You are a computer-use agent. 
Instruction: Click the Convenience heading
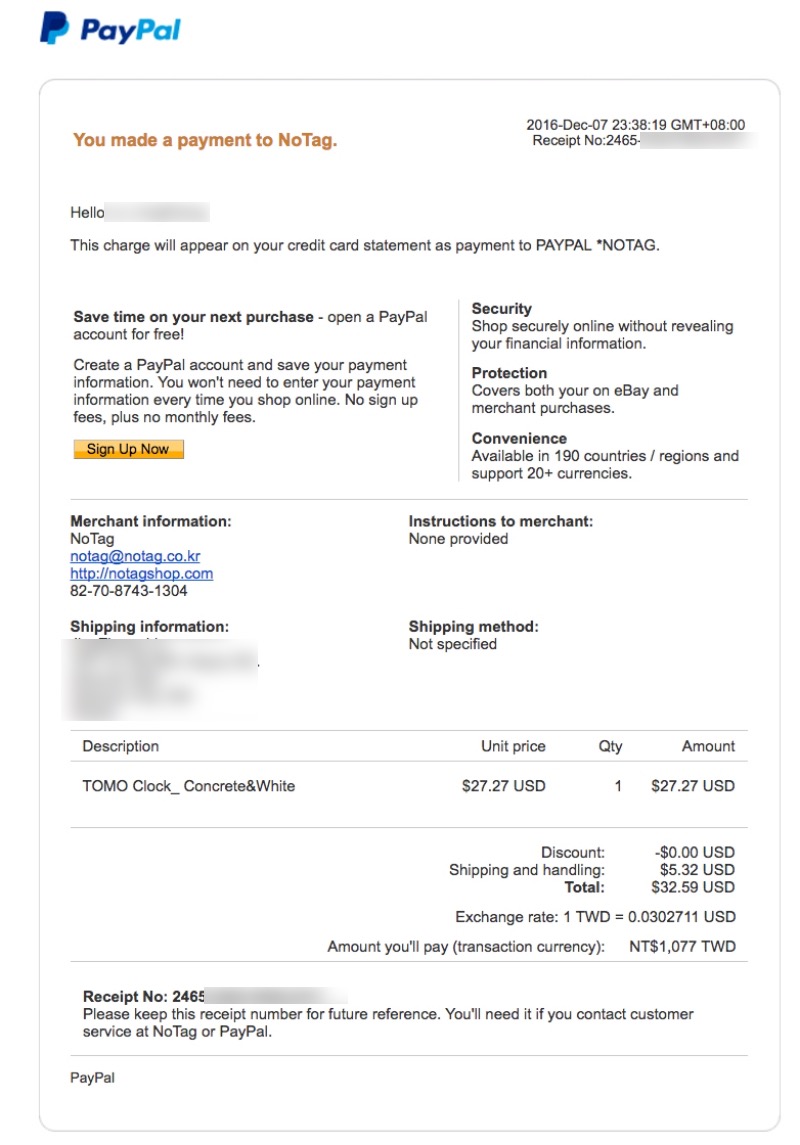(519, 439)
